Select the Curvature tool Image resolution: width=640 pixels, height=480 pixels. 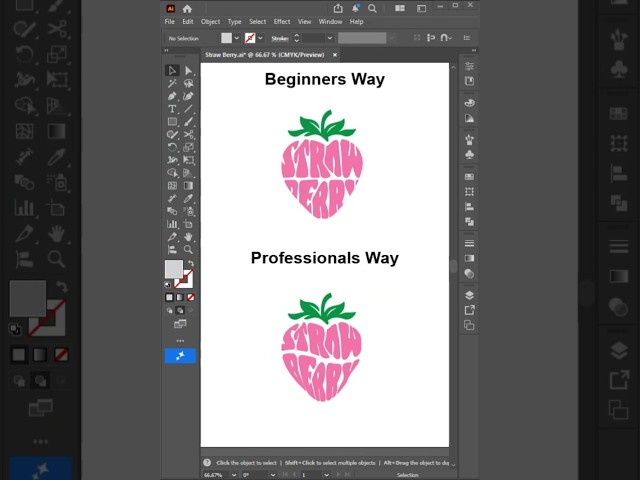click(x=188, y=96)
